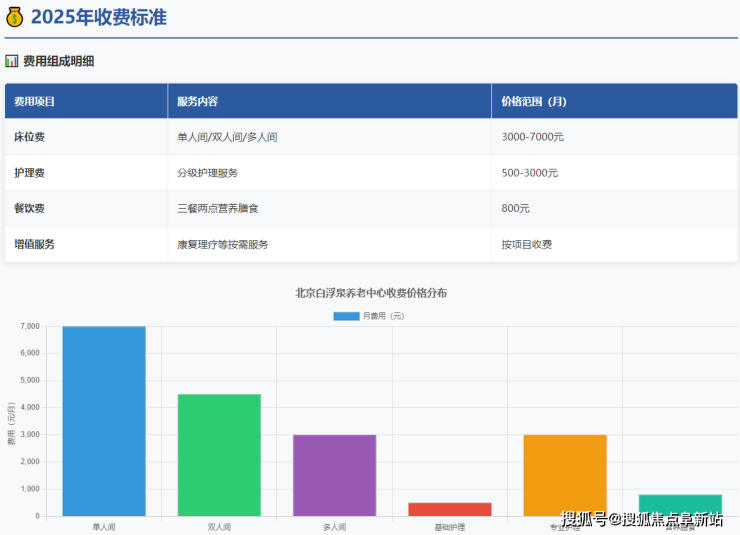The image size is (740, 535).
Task: Click the 2025年收费标准 heading text
Action: coord(98,17)
